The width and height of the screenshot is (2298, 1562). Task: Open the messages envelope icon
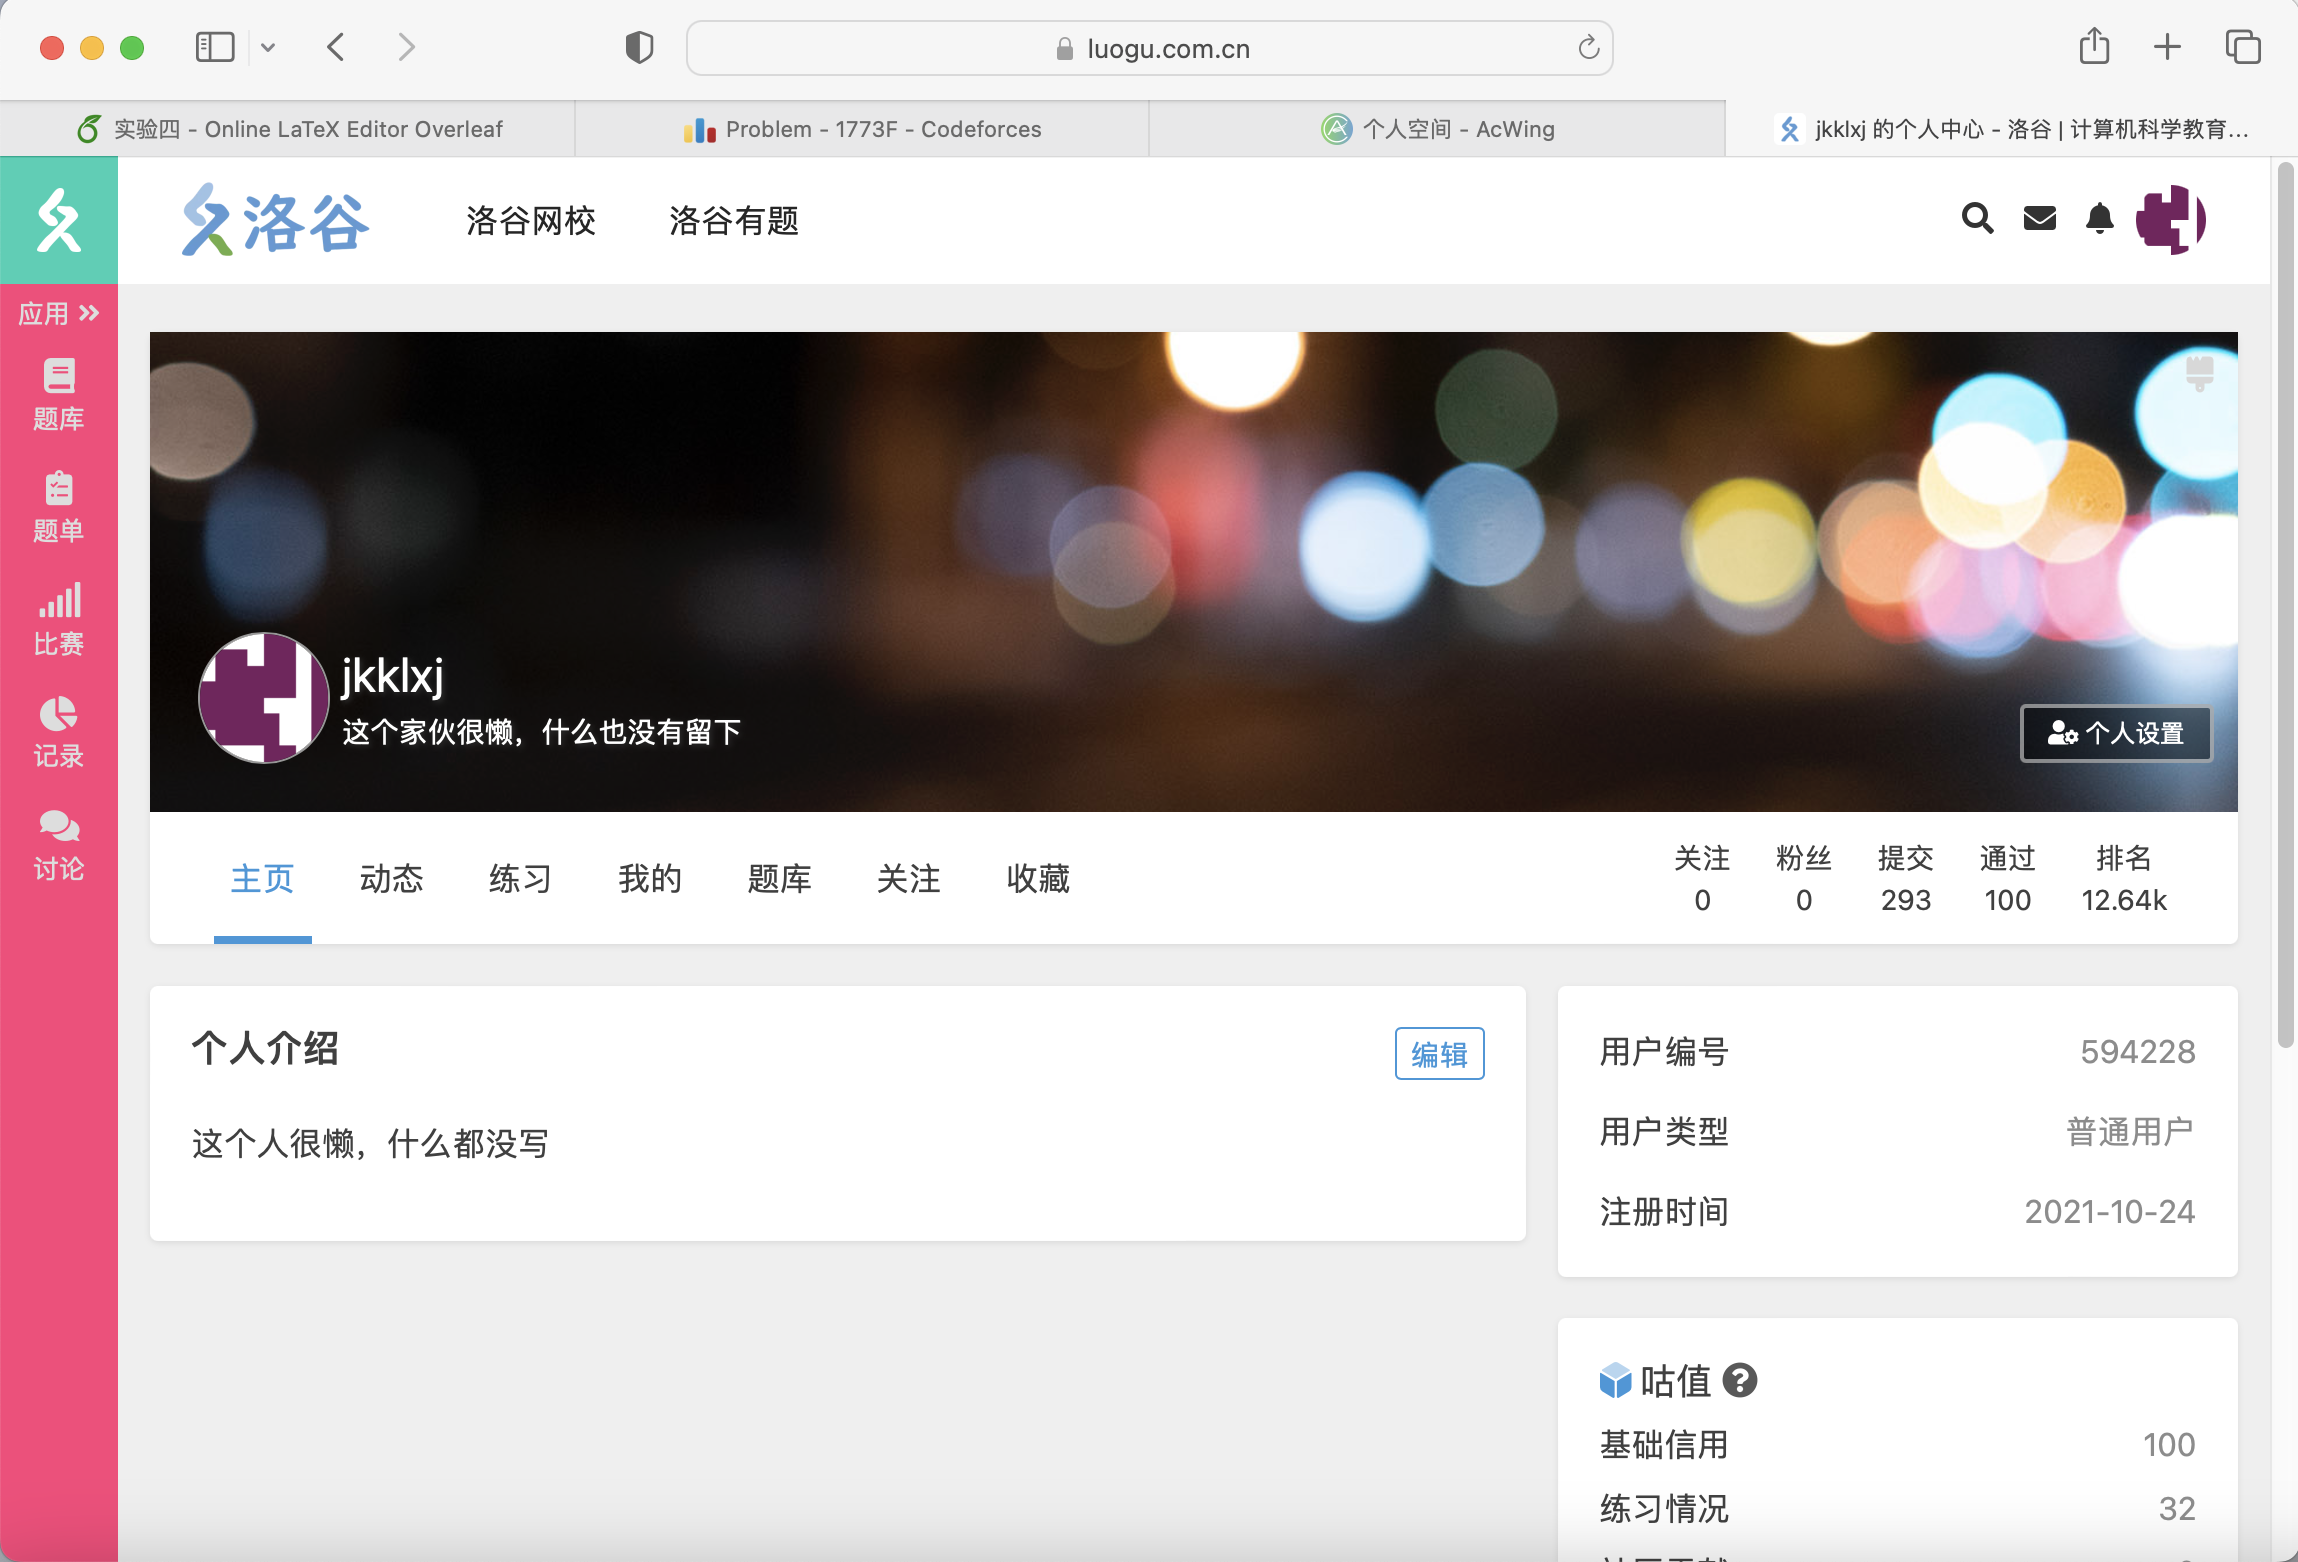[2039, 219]
